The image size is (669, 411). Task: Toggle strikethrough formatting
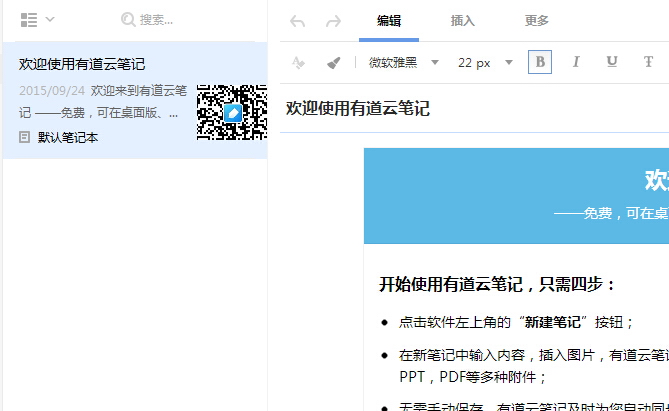648,62
